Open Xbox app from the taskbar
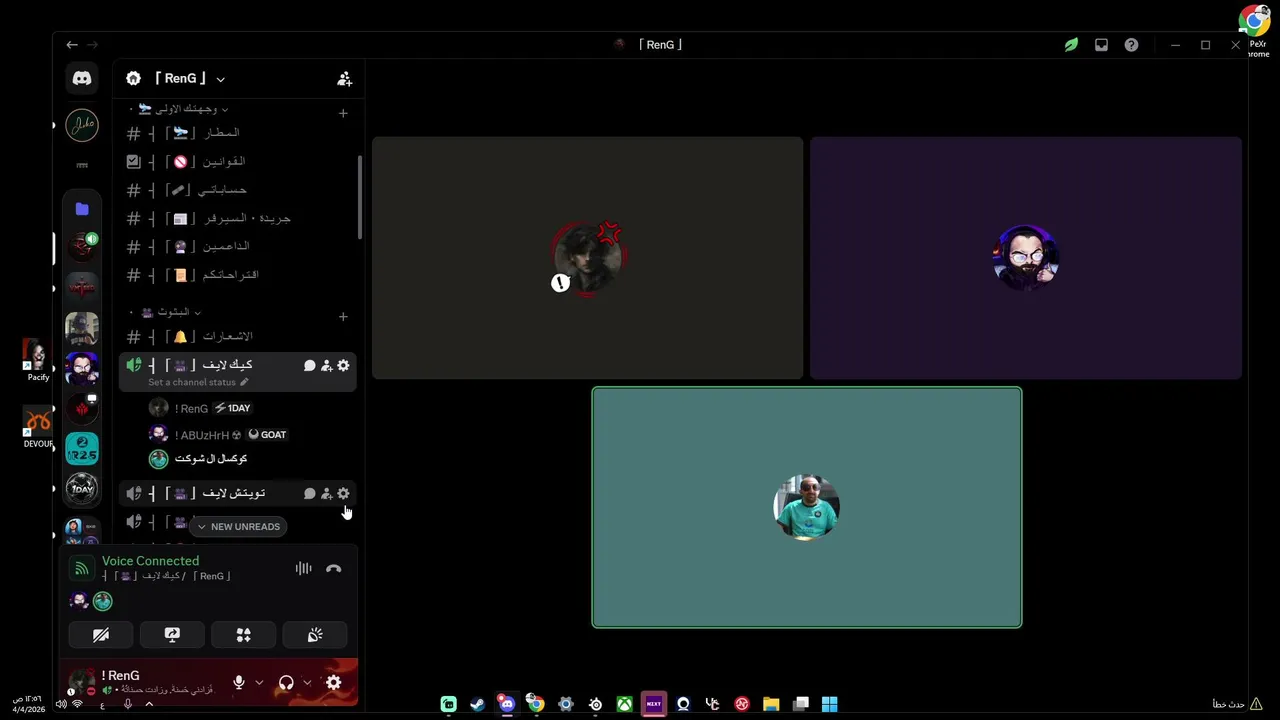This screenshot has height=720, width=1280. (624, 704)
